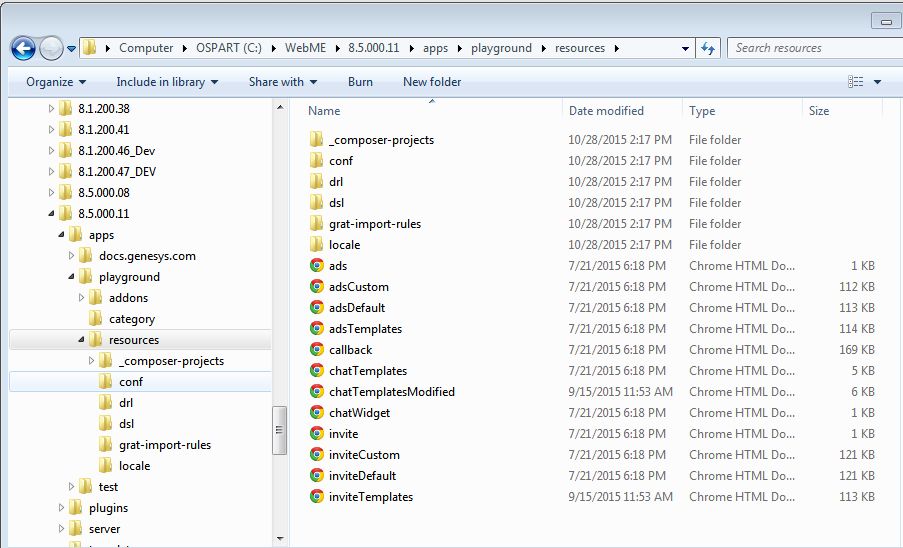
Task: Select the drl folder icon in file list
Action: [316, 181]
